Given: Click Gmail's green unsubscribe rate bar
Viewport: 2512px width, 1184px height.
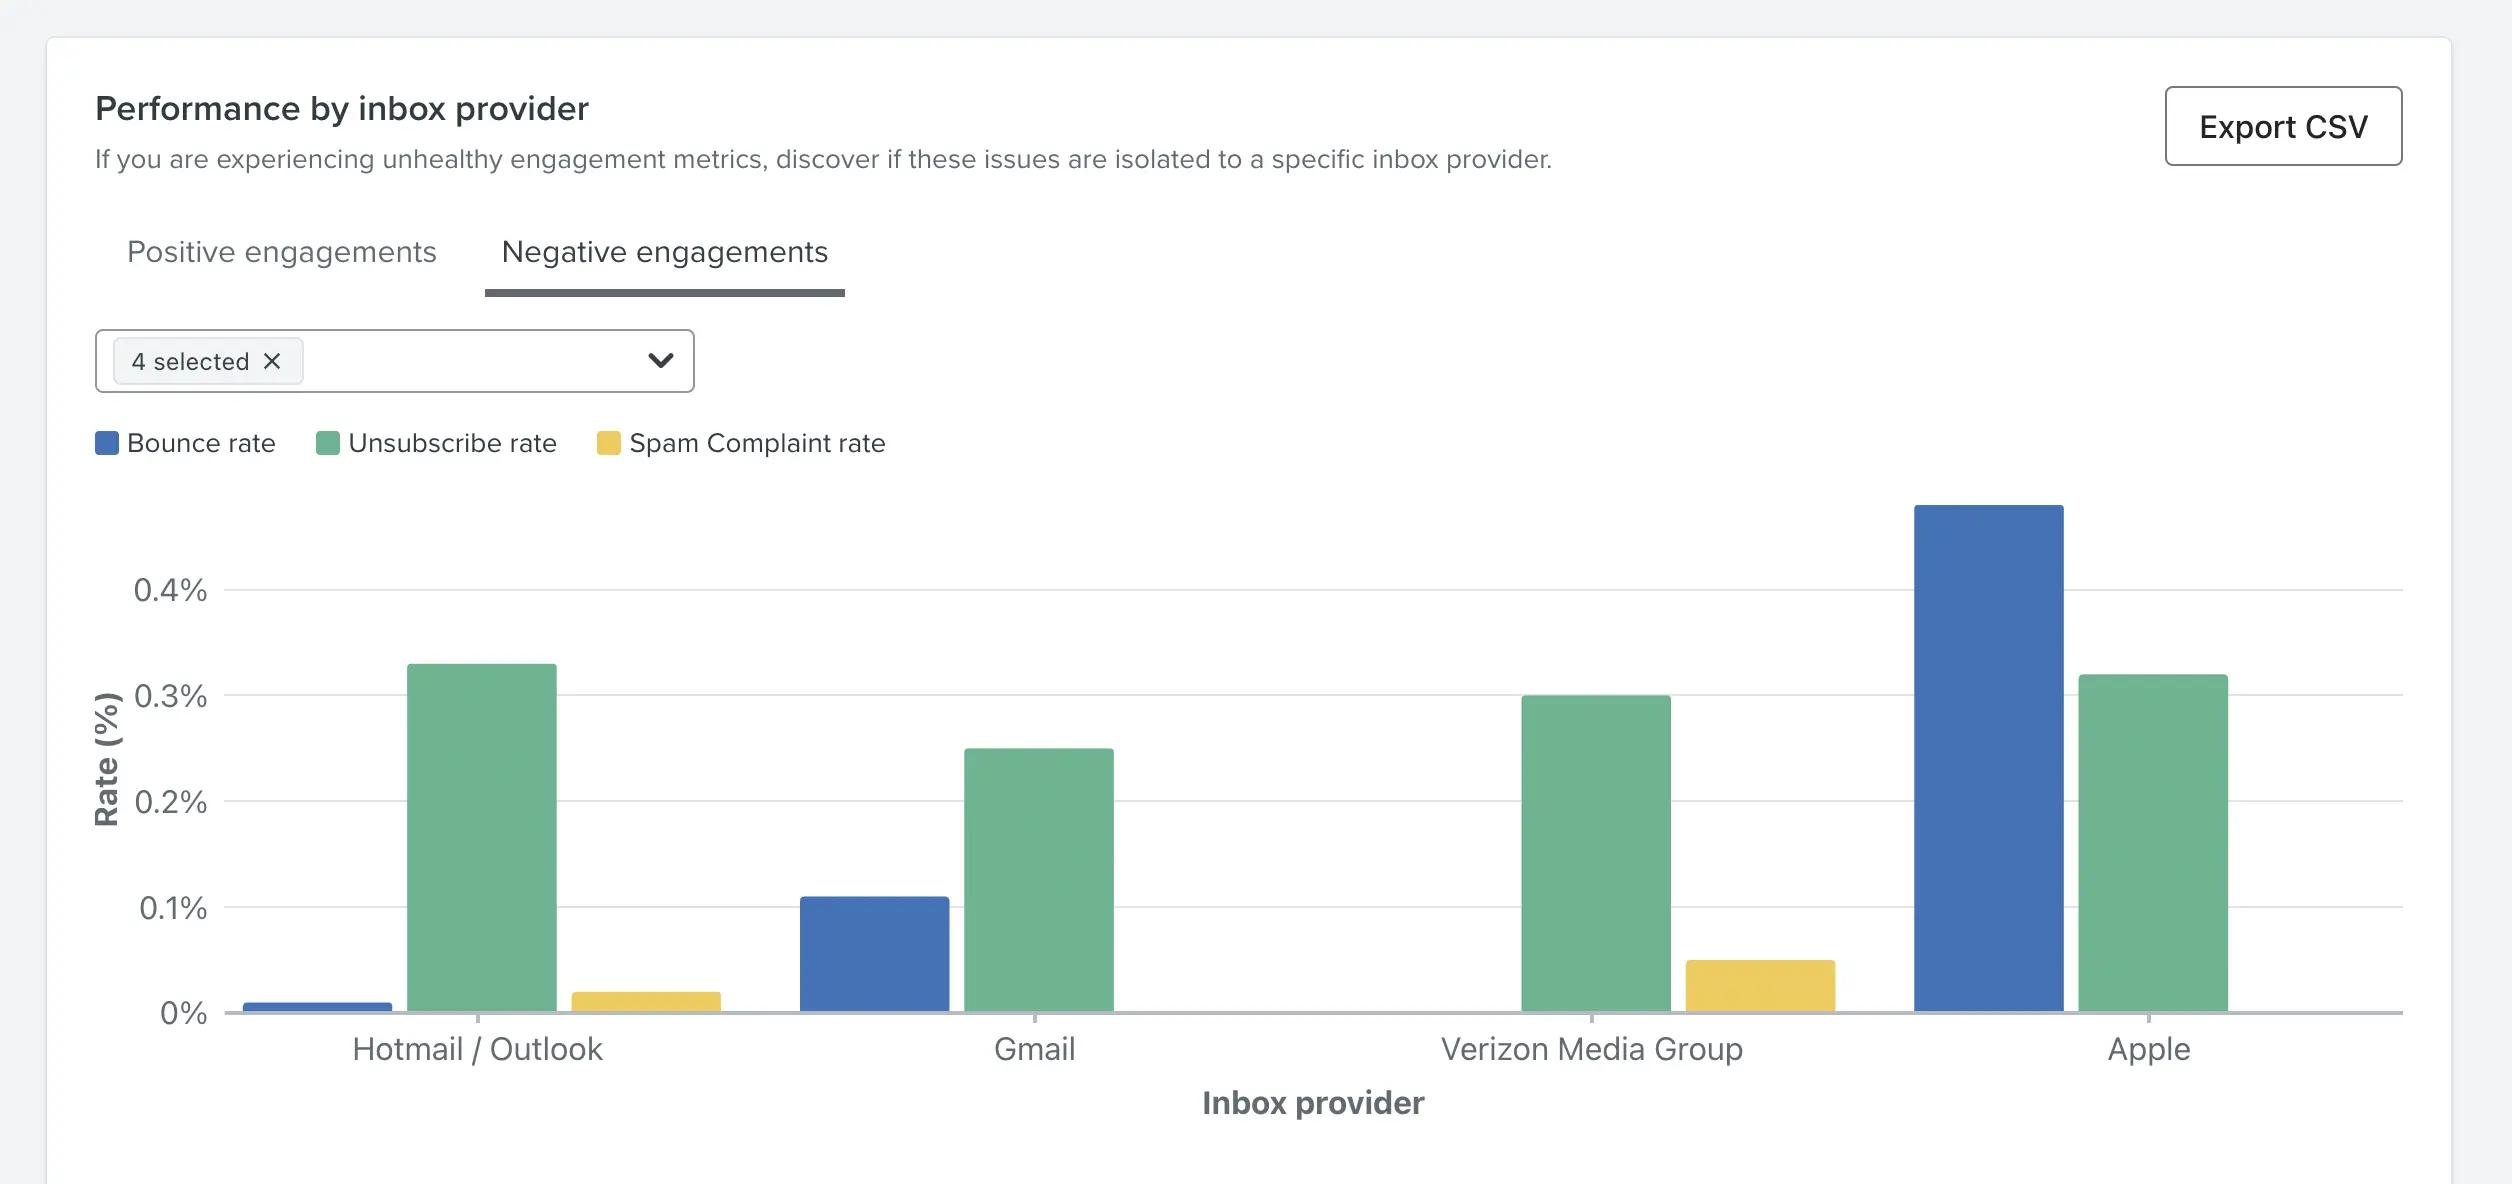Looking at the screenshot, I should 1036,880.
